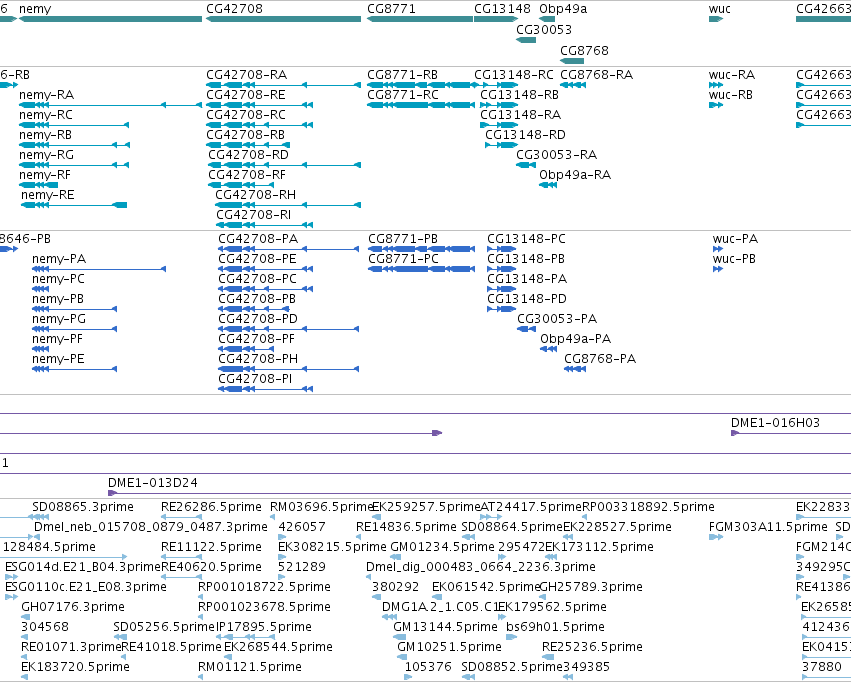Click EST ESG014d.E21_B04.3prime

click(83, 566)
